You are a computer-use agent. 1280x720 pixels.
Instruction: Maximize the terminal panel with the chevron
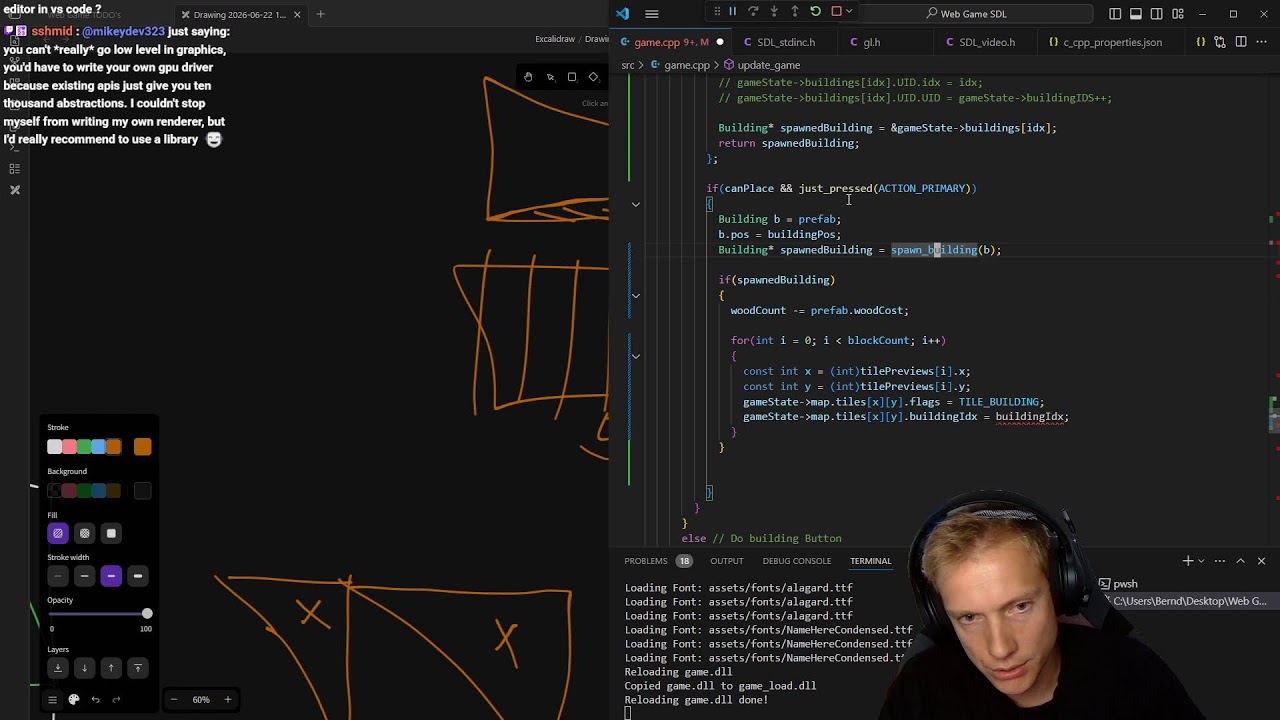click(x=1240, y=561)
